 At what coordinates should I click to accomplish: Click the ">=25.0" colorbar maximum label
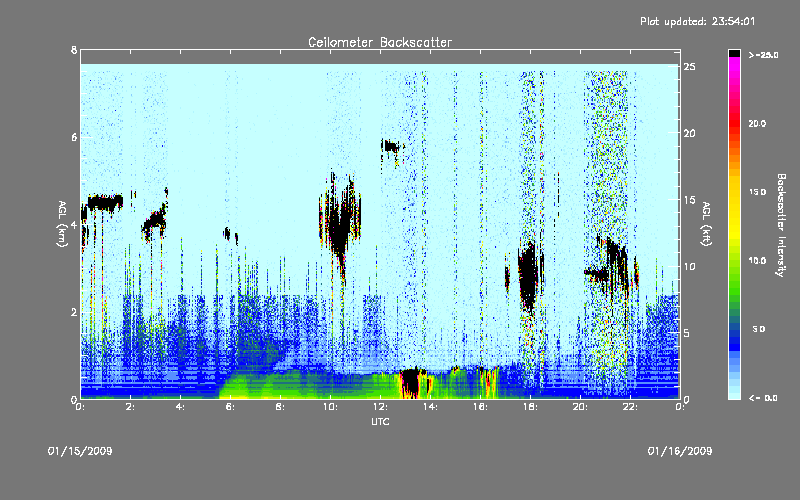point(763,55)
